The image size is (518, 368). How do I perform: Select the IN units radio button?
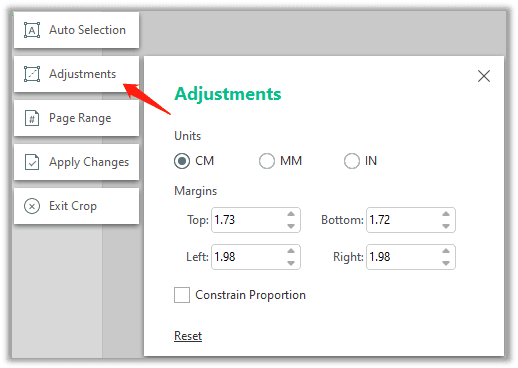tap(352, 161)
